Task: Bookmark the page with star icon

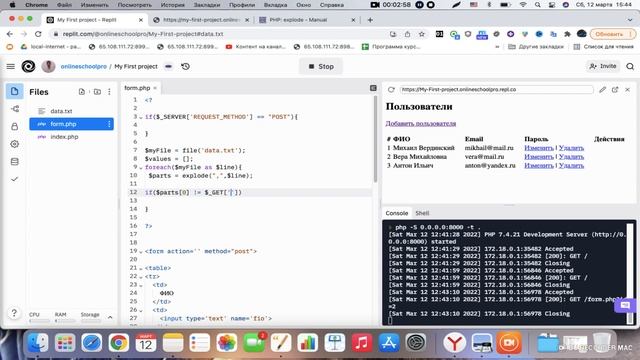Action: 422,34
